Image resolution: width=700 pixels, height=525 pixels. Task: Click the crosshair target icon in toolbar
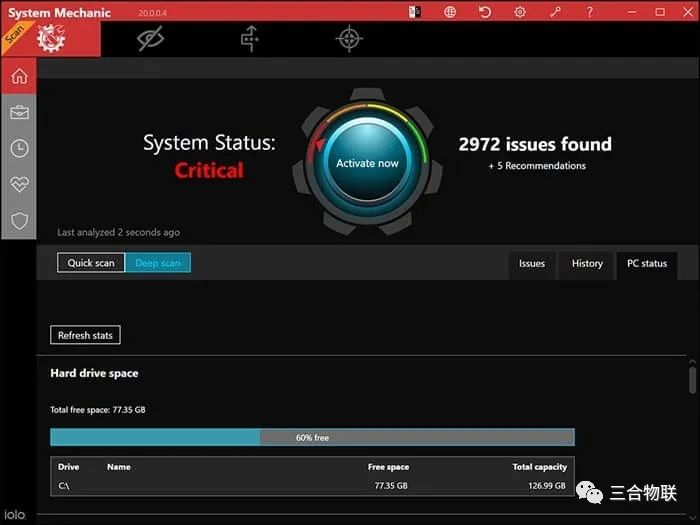pos(348,39)
